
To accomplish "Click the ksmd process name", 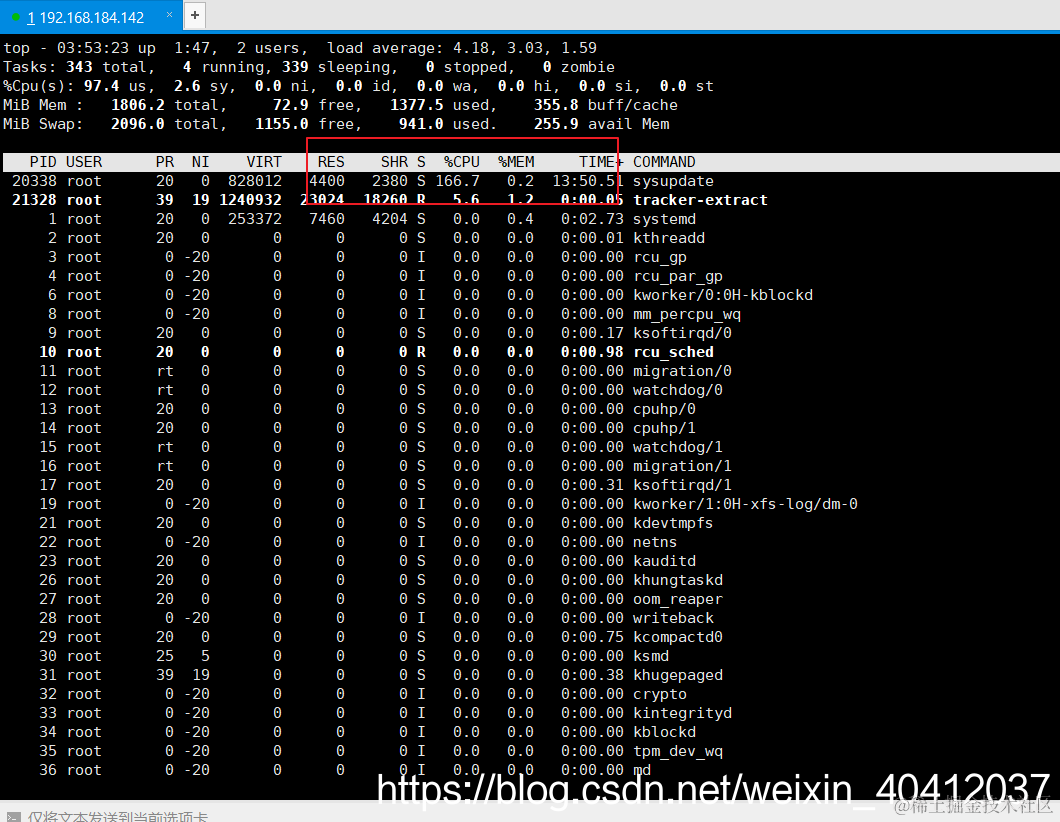I will 650,655.
